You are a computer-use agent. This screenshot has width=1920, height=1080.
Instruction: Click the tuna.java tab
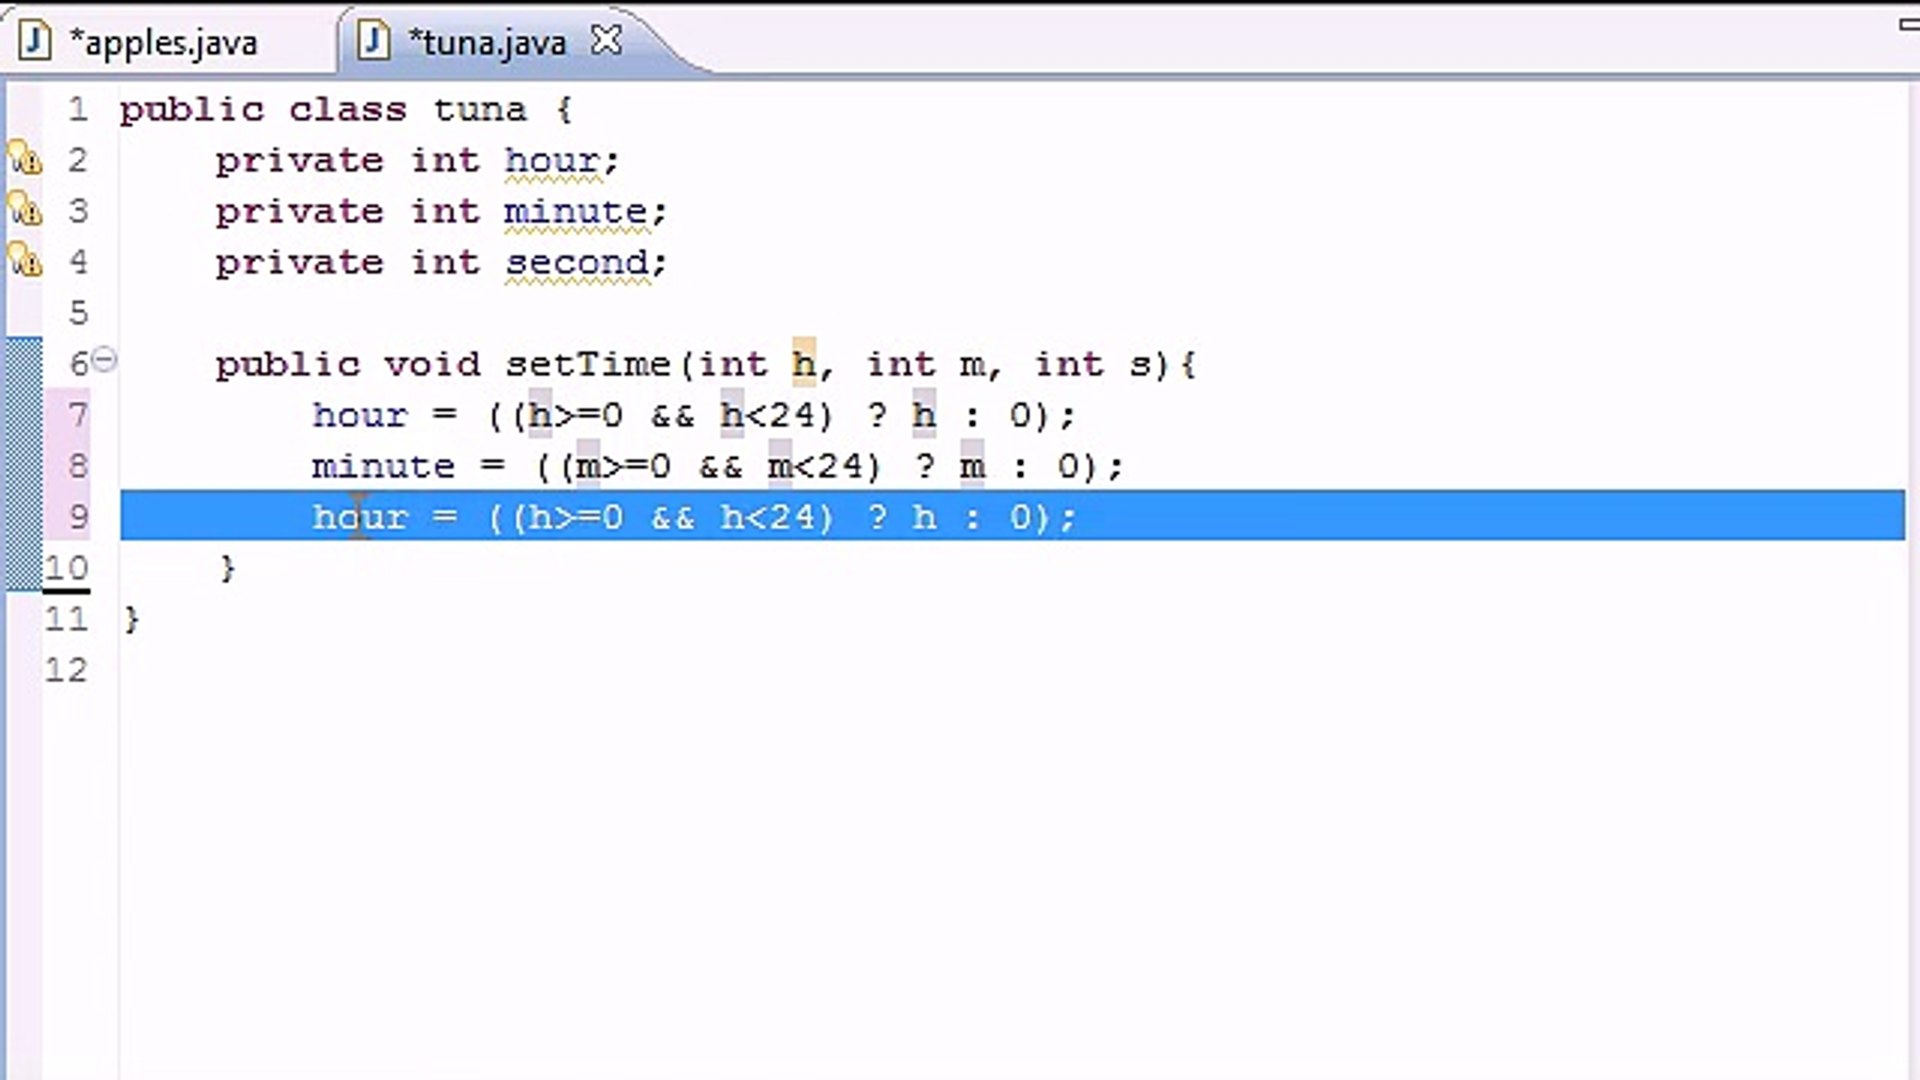pyautogui.click(x=487, y=41)
